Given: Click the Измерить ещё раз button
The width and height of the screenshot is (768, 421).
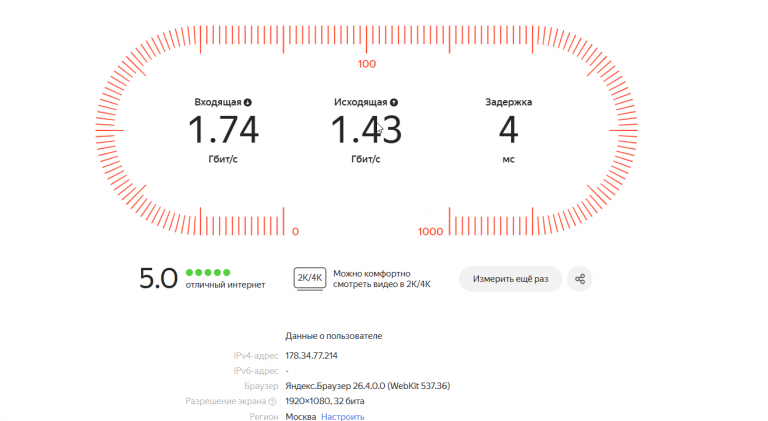Looking at the screenshot, I should tap(510, 279).
